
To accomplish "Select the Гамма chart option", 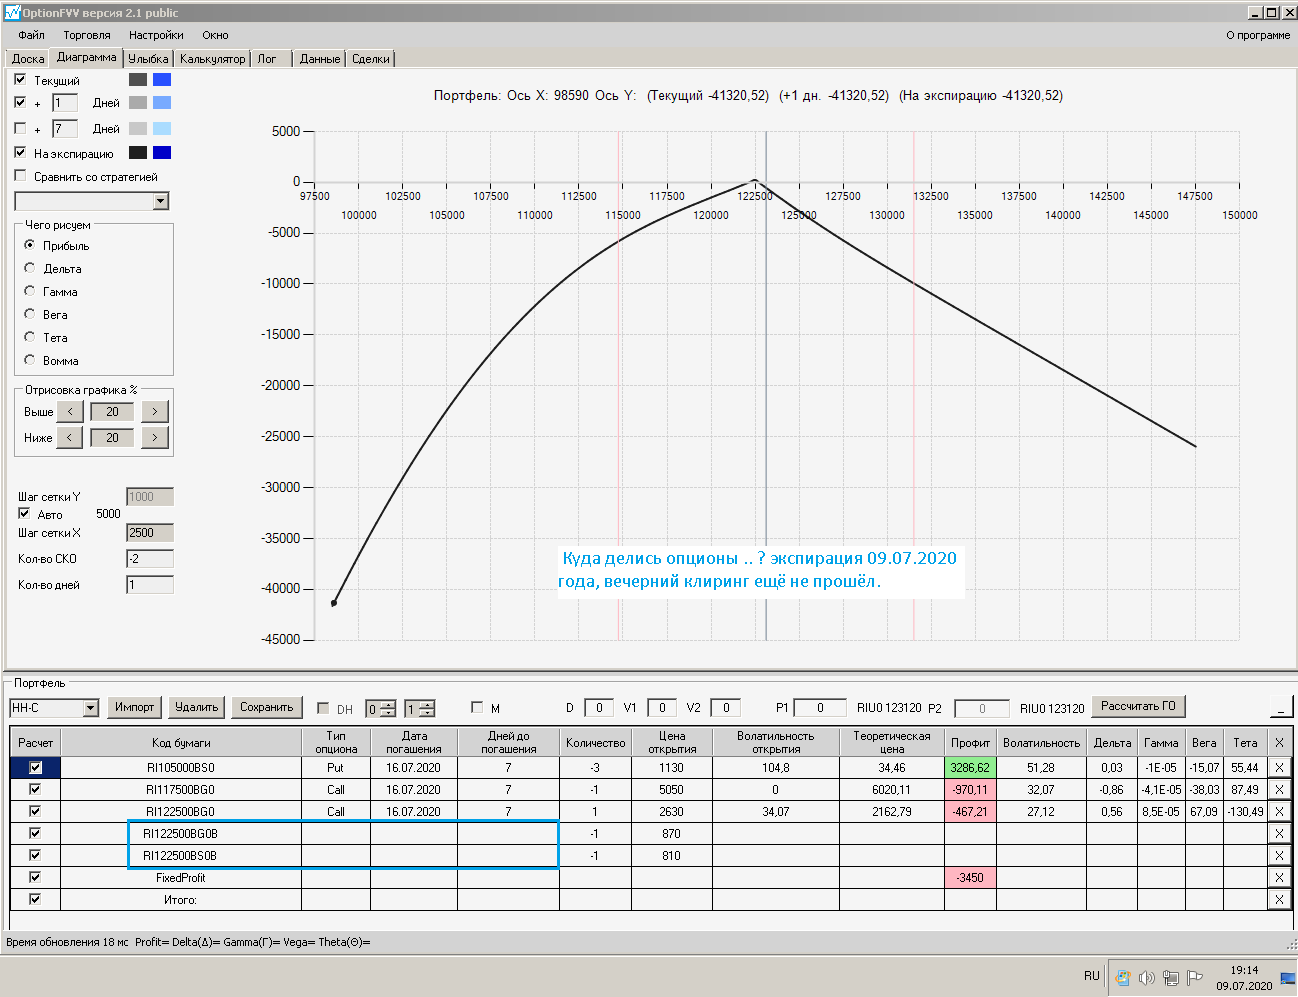I will (x=30, y=291).
